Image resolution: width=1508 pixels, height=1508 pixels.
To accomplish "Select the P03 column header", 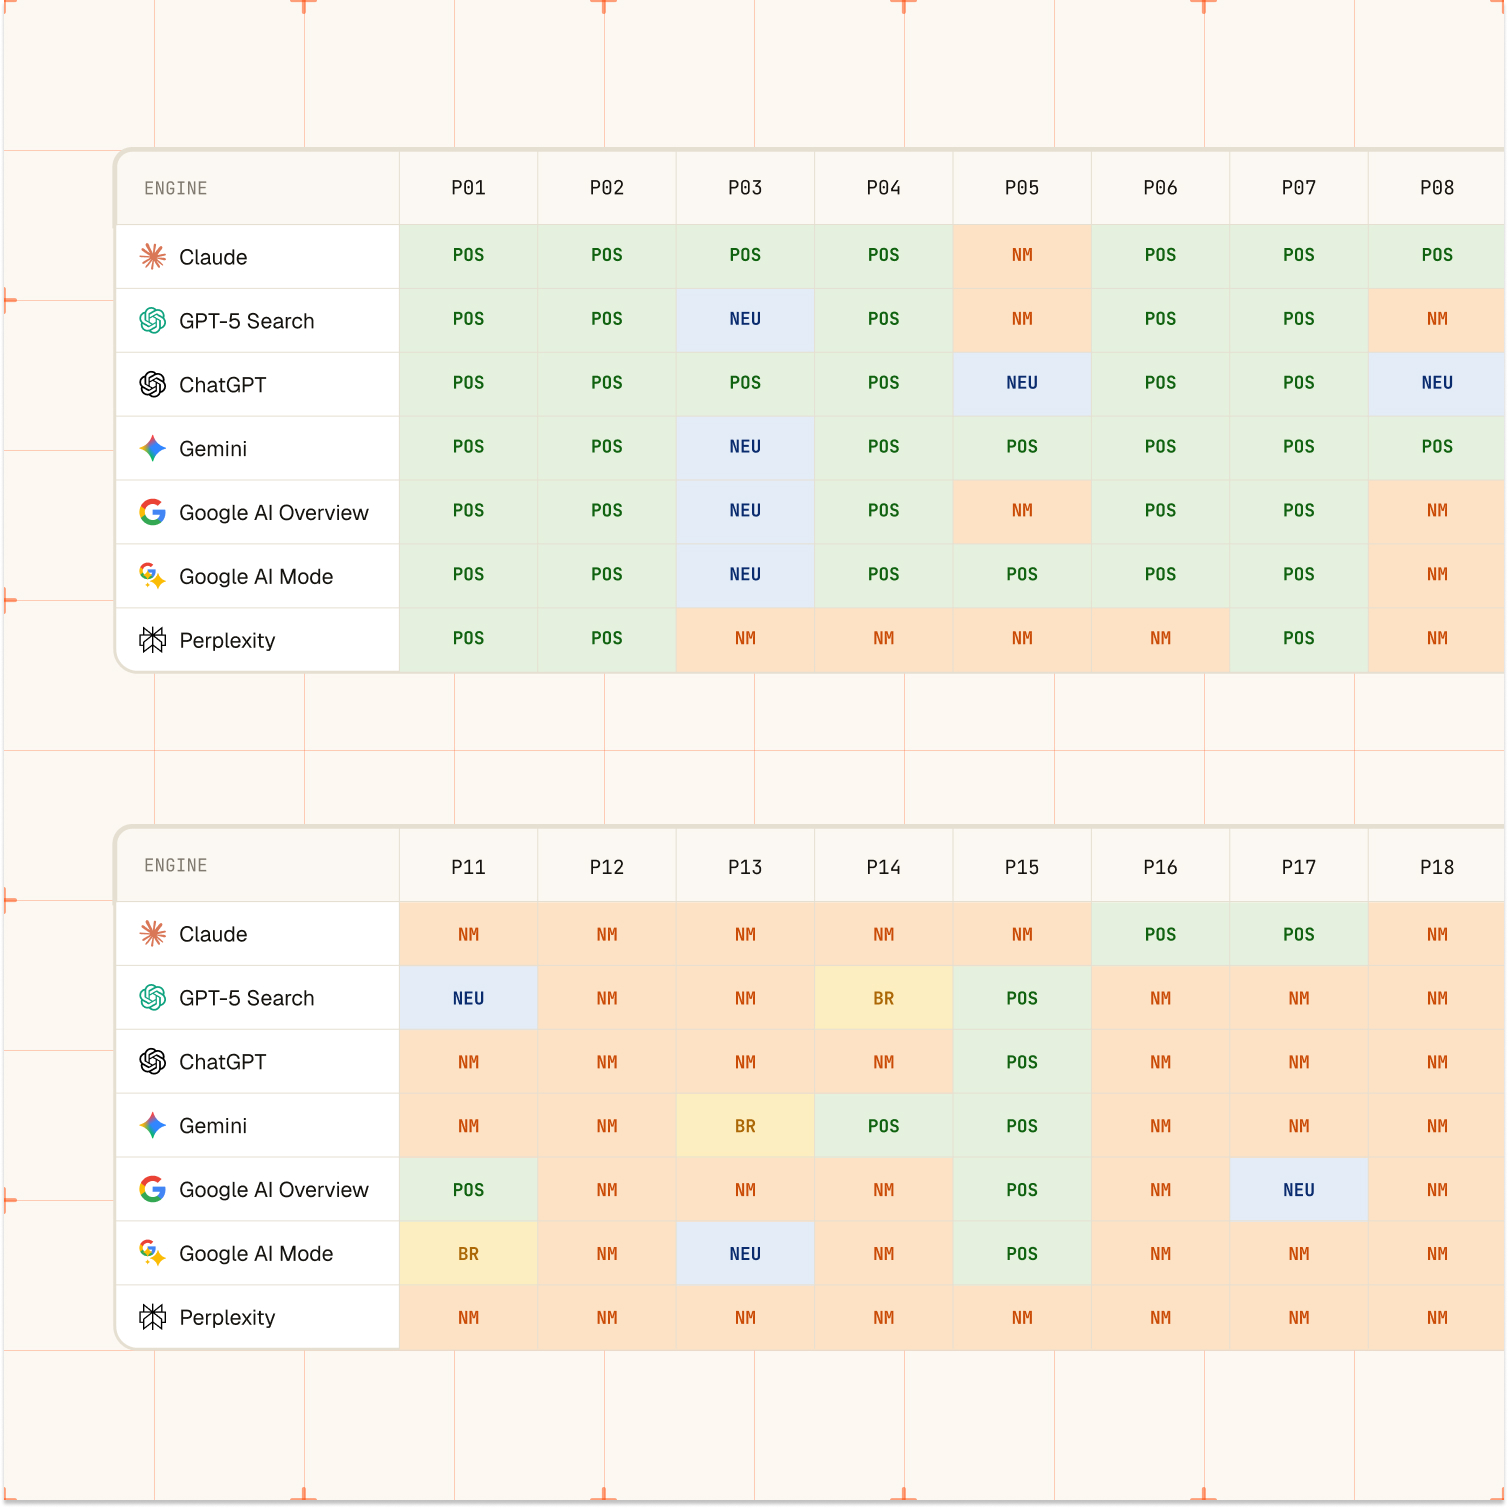I will (x=745, y=188).
